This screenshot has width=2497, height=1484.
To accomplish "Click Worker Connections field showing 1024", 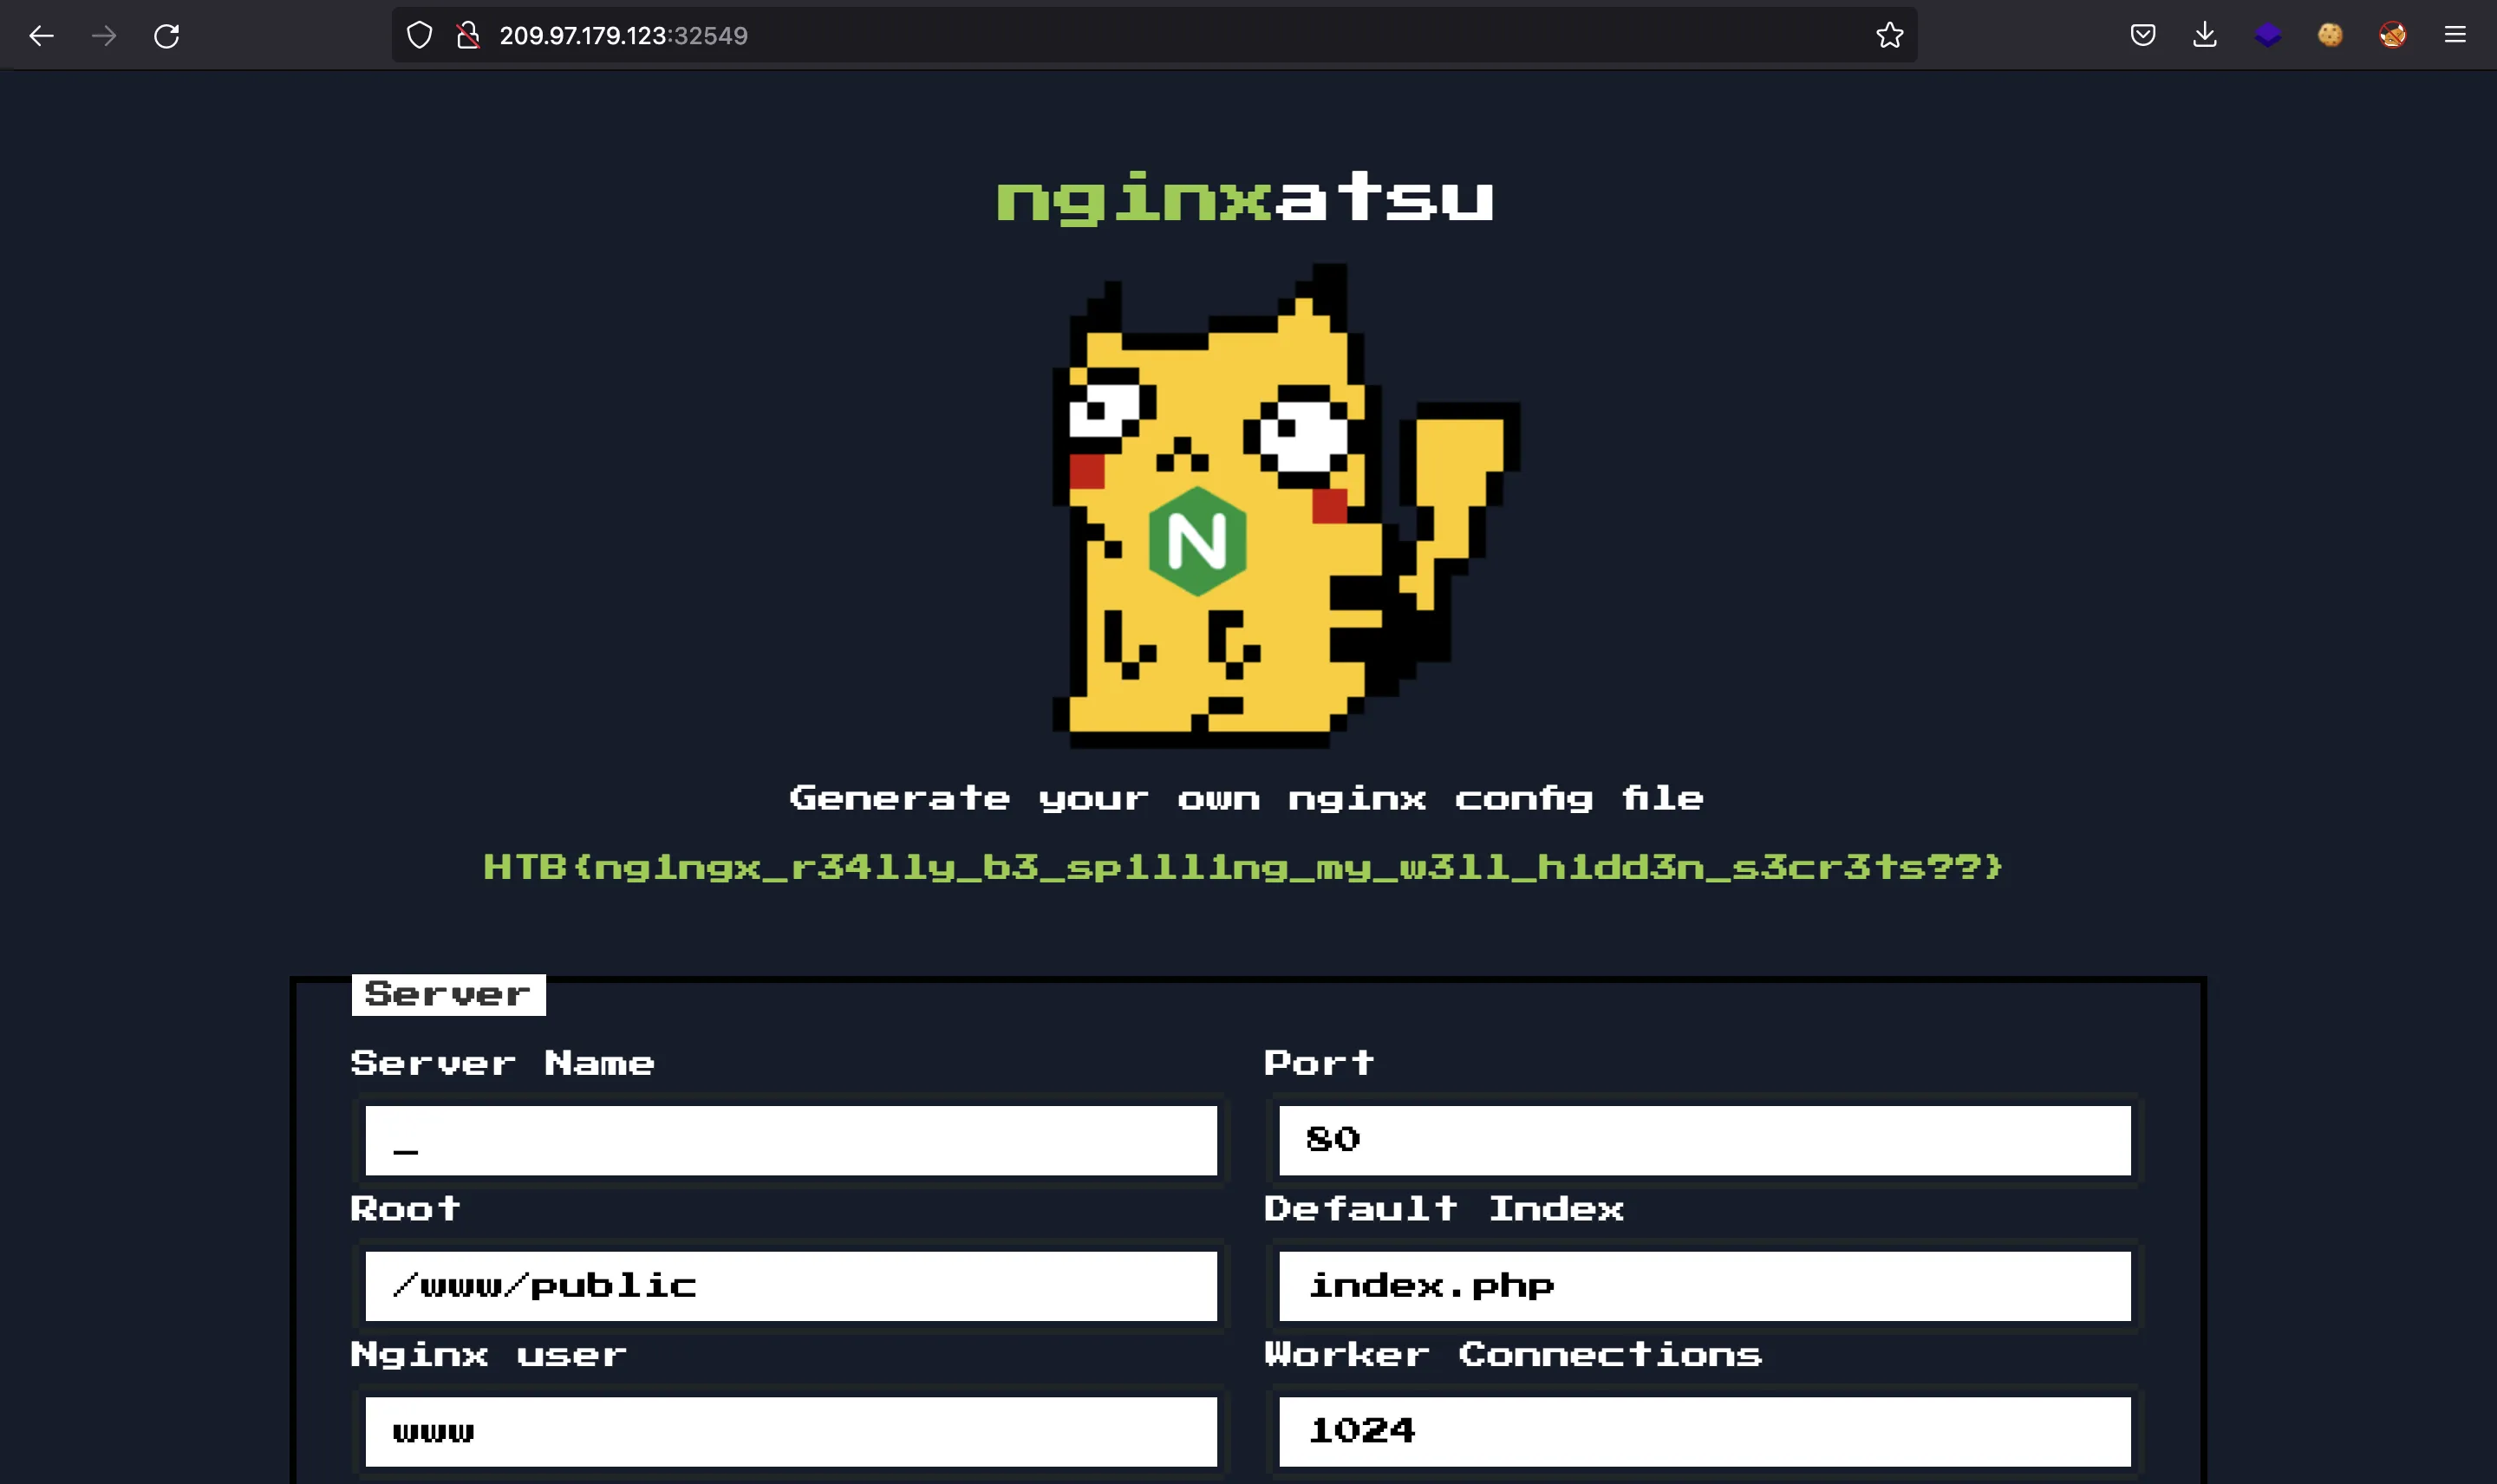I will (1704, 1432).
